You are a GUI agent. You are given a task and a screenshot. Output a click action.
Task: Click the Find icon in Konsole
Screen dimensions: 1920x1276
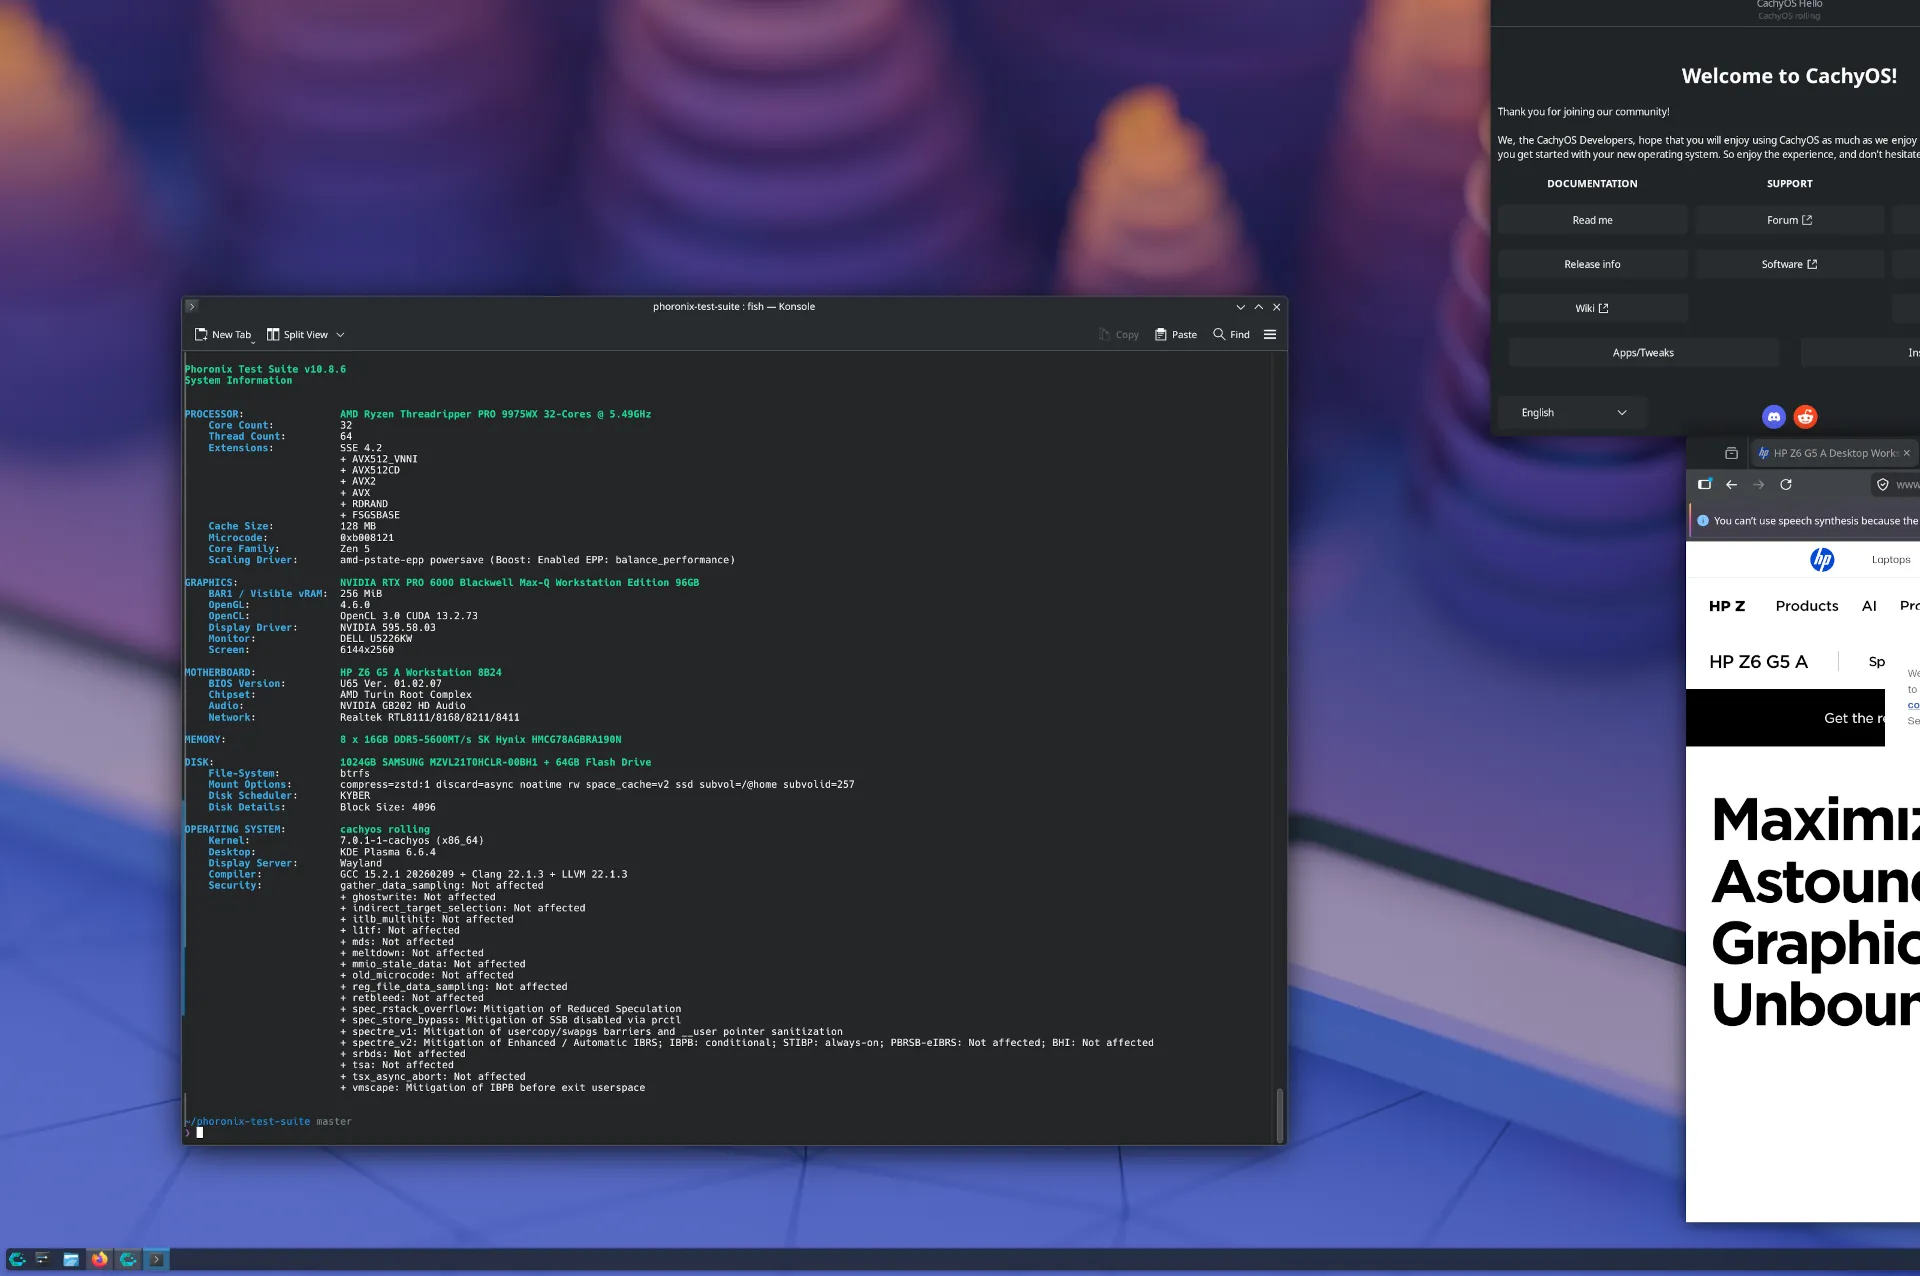(x=1219, y=334)
